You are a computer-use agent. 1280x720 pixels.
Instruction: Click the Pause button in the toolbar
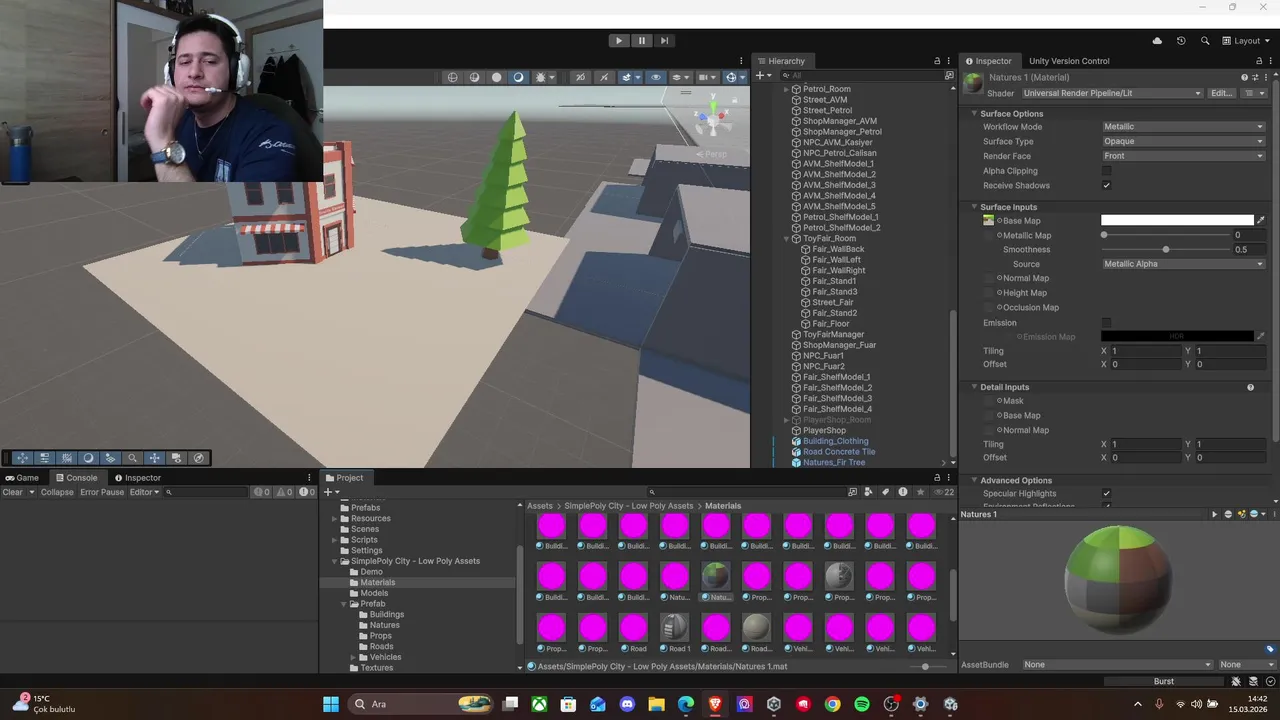point(642,41)
